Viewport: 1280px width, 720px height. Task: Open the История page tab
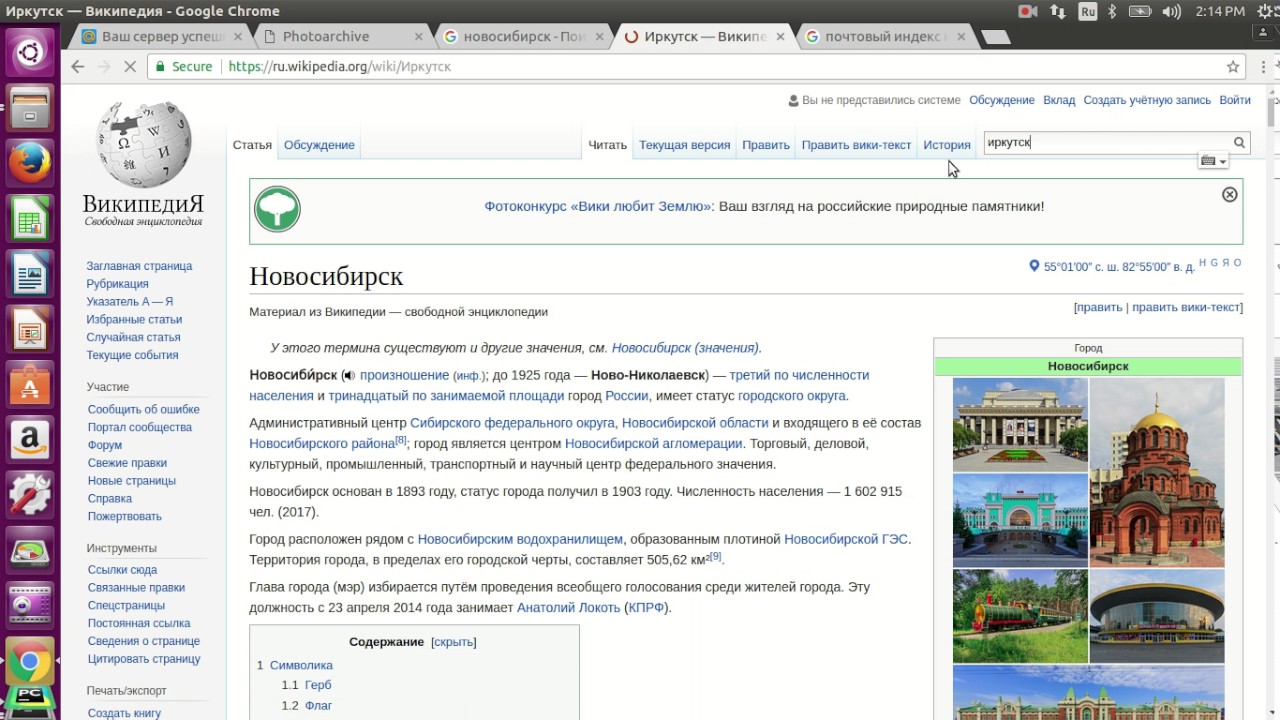[947, 145]
